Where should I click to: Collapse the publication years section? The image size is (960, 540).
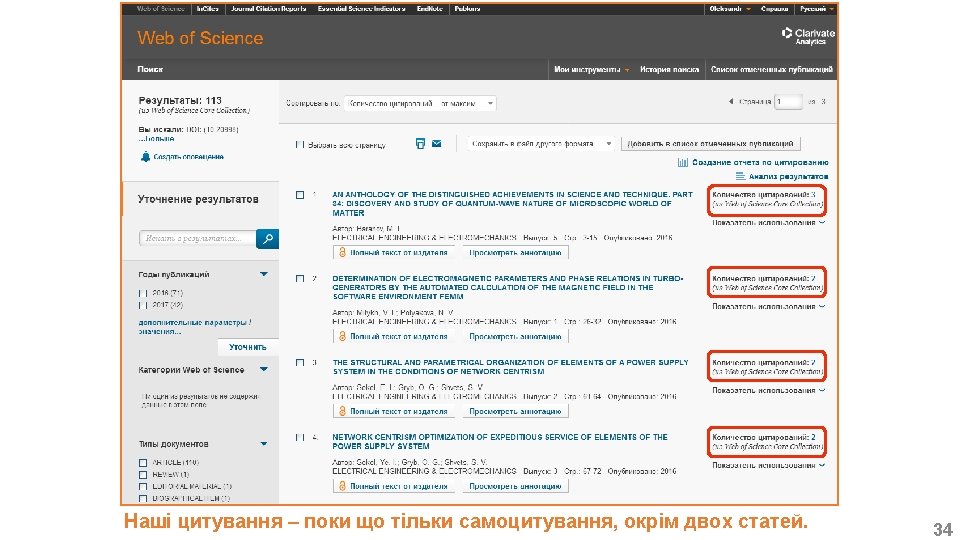pos(264,274)
